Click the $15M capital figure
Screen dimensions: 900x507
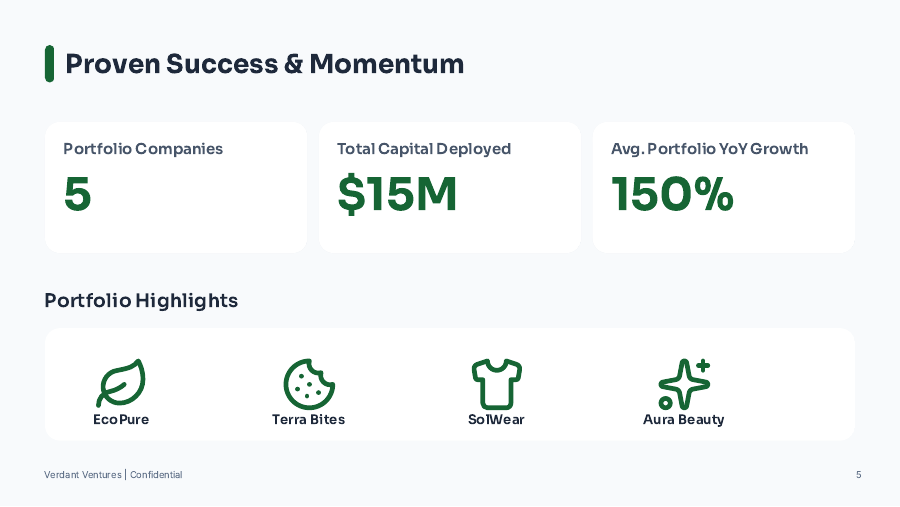(397, 195)
